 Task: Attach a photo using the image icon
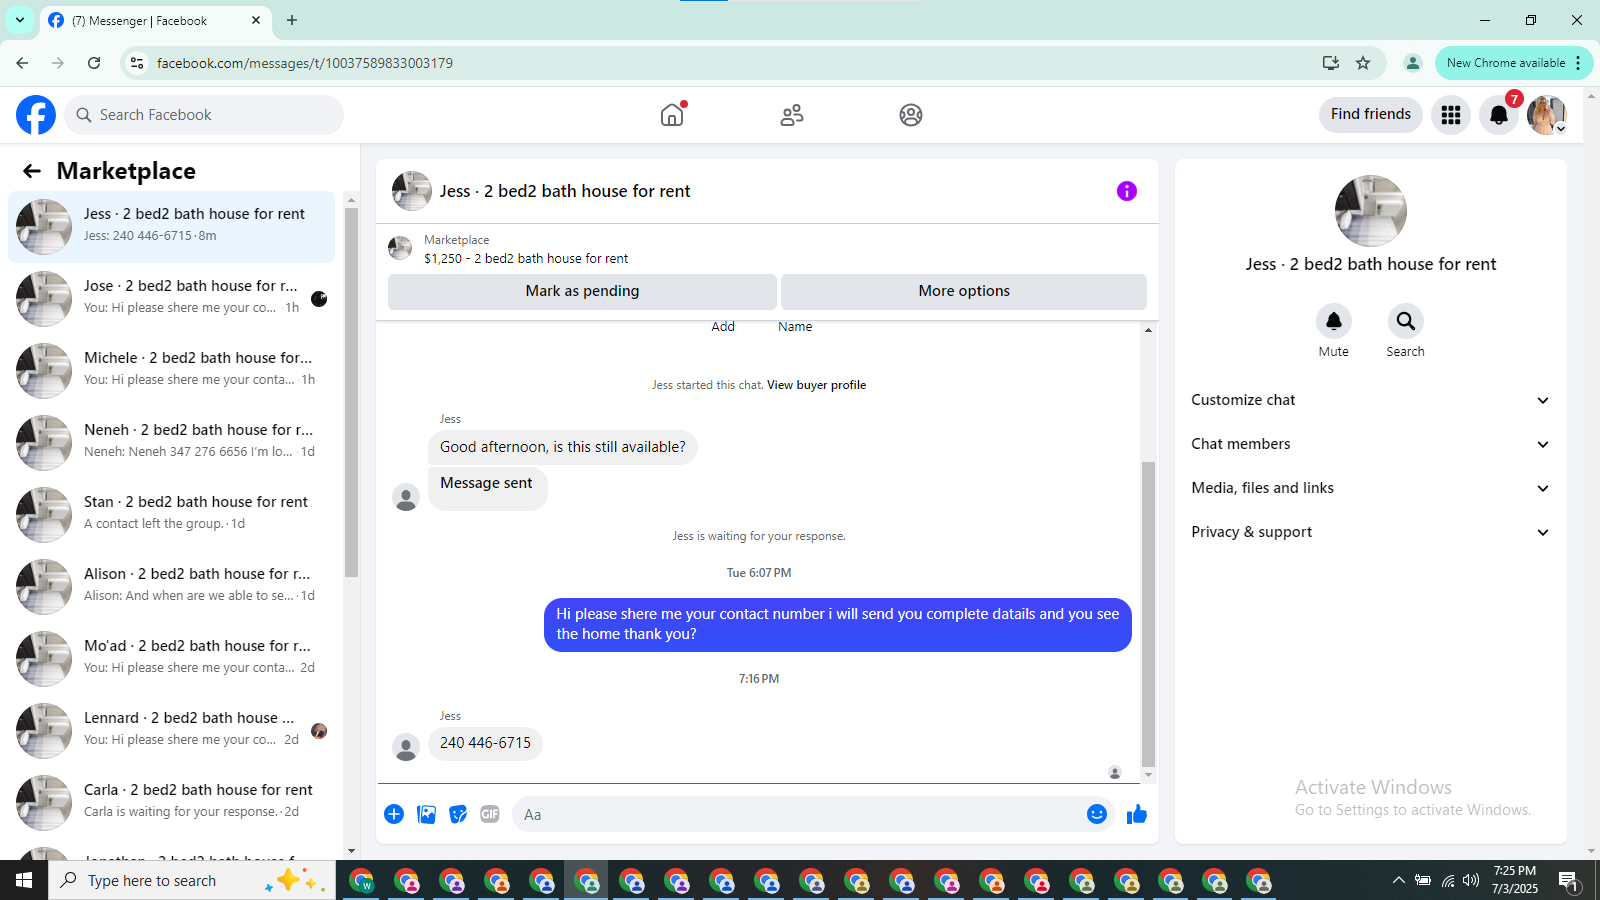426,814
